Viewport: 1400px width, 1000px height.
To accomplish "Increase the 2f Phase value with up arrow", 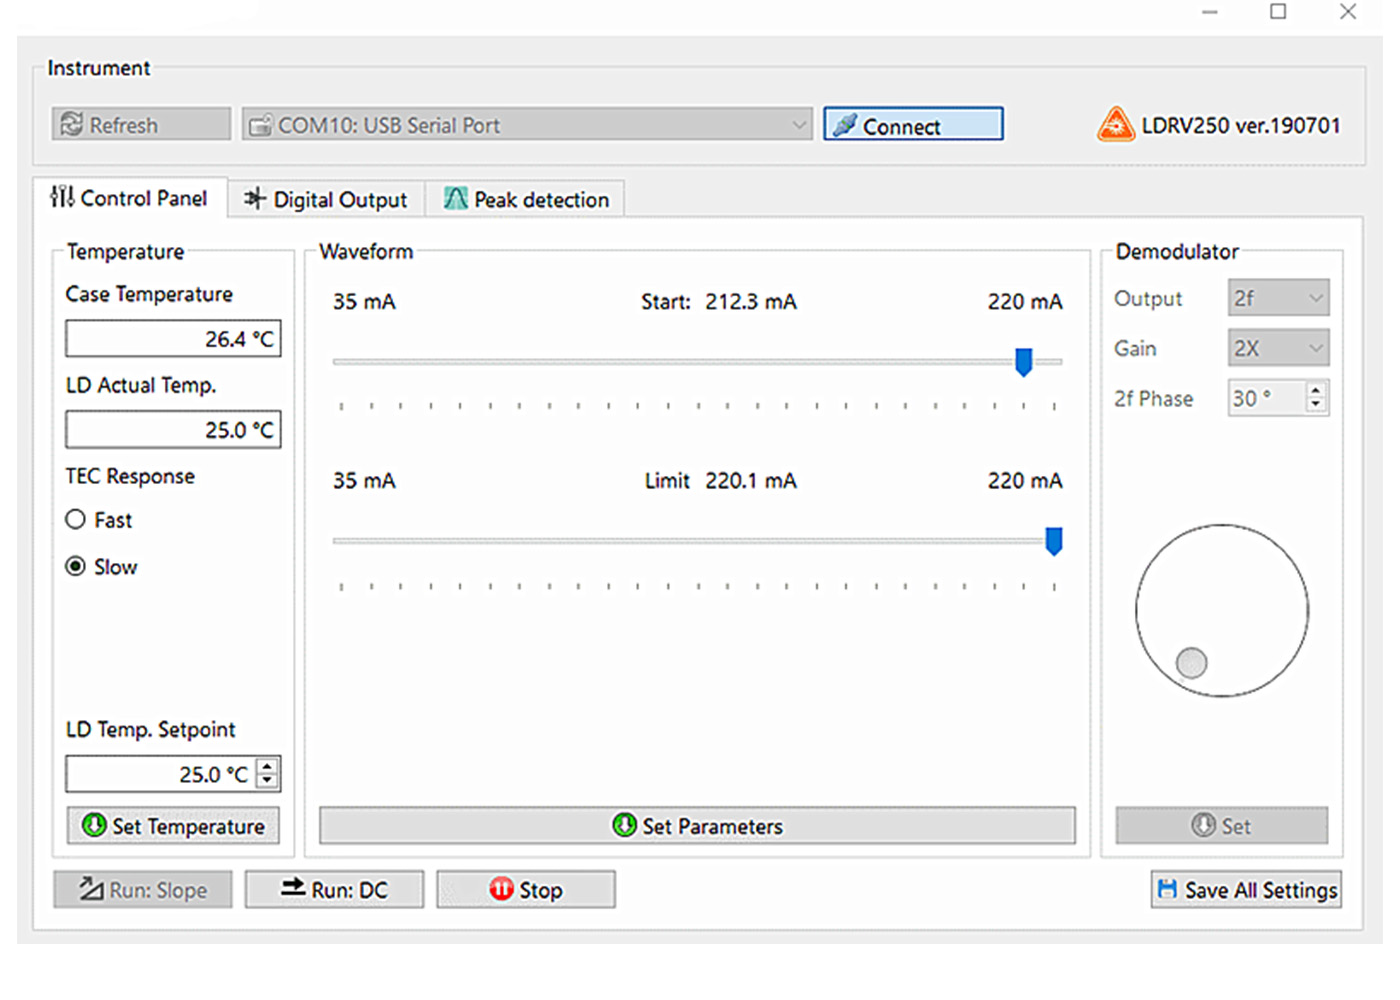I will pyautogui.click(x=1316, y=390).
